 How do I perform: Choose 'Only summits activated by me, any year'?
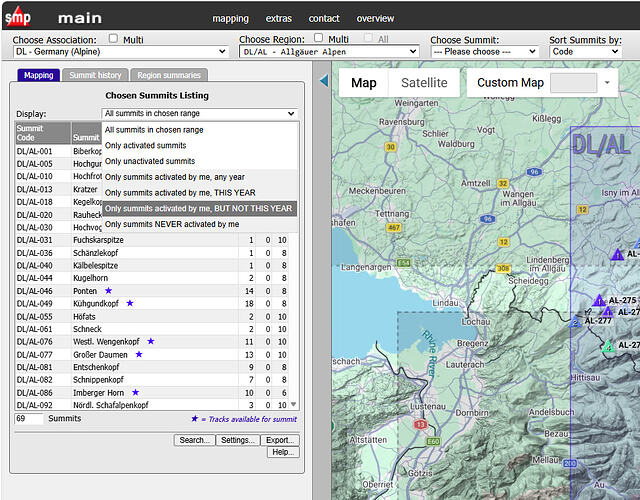(x=200, y=177)
